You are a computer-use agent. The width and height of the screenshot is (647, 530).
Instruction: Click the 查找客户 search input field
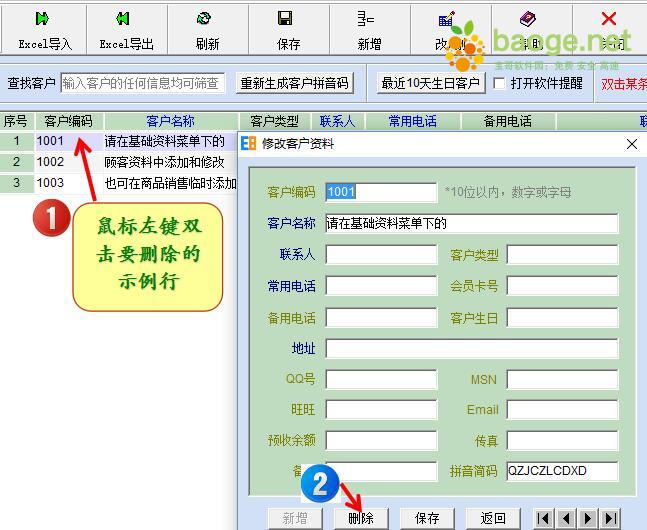point(142,84)
